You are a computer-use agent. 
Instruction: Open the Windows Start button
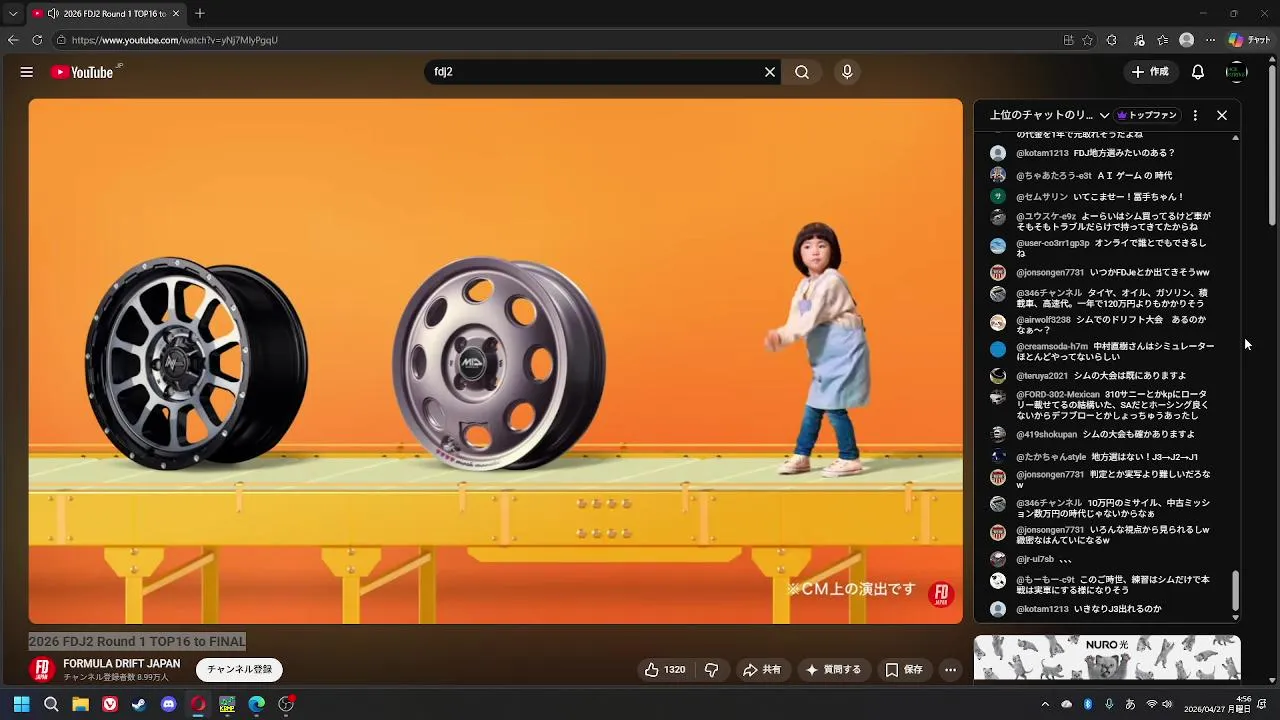(x=21, y=704)
